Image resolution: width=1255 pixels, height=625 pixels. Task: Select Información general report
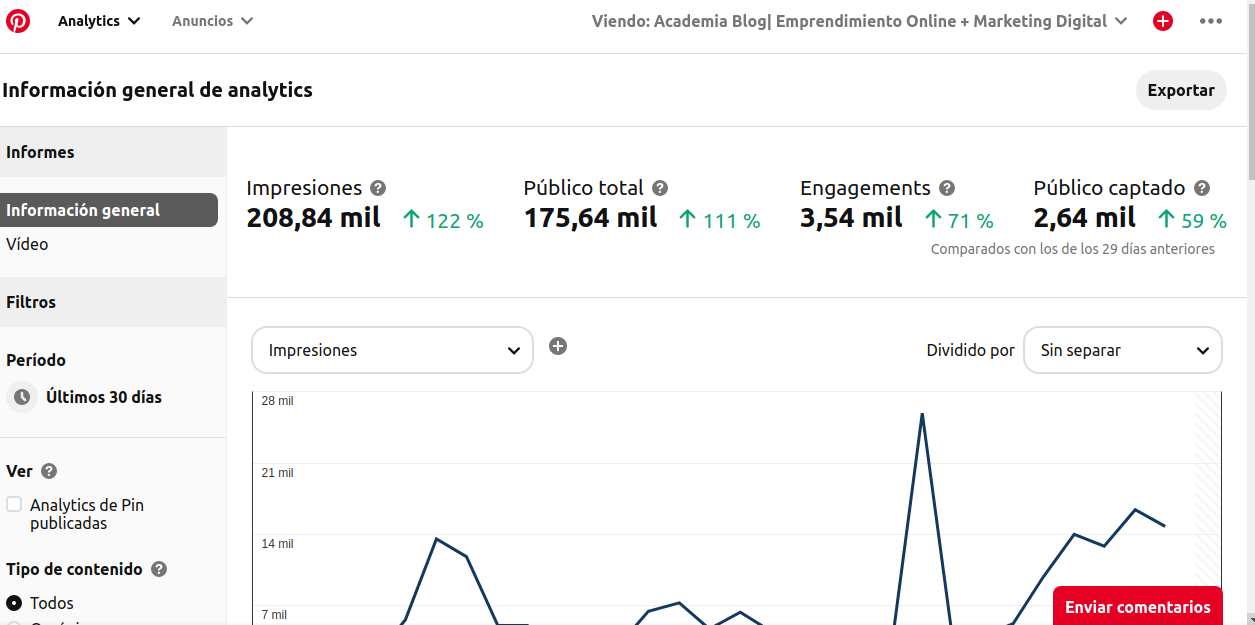[x=109, y=210]
